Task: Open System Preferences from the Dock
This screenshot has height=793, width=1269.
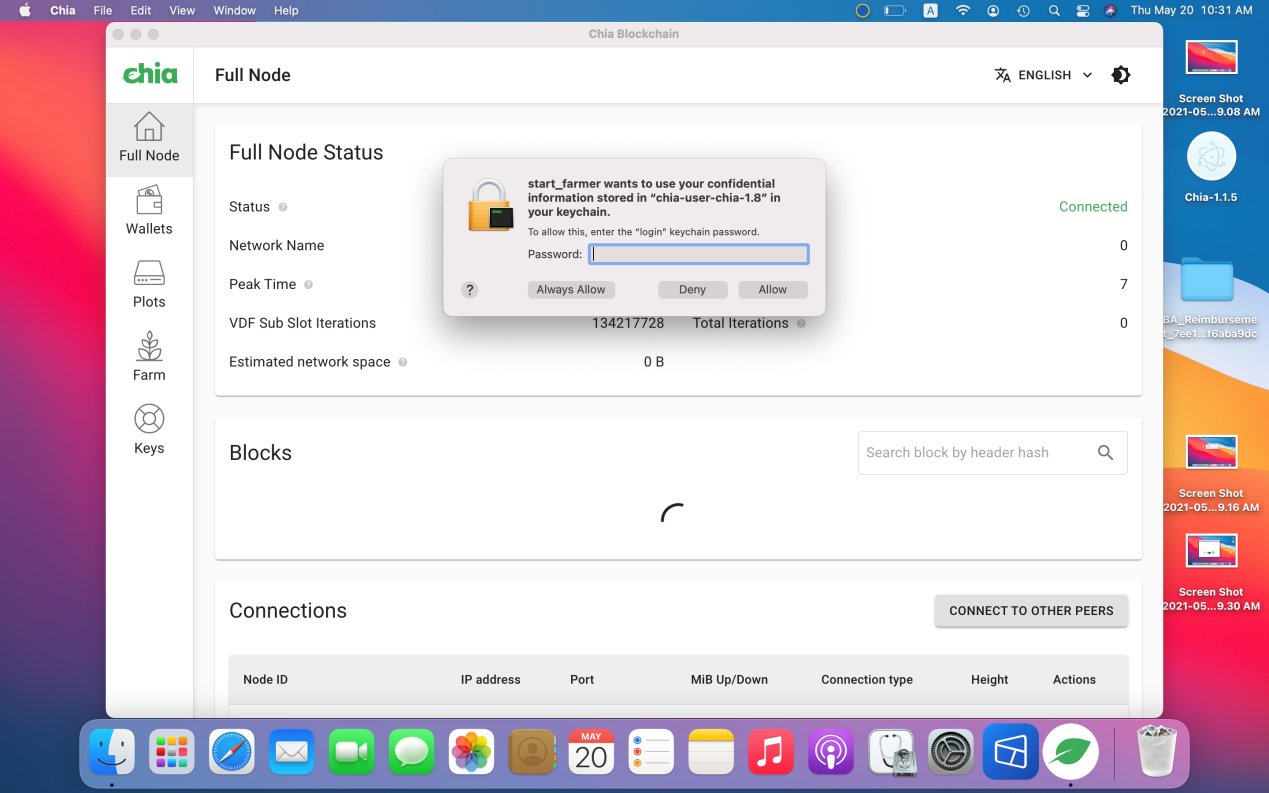Action: [x=951, y=751]
